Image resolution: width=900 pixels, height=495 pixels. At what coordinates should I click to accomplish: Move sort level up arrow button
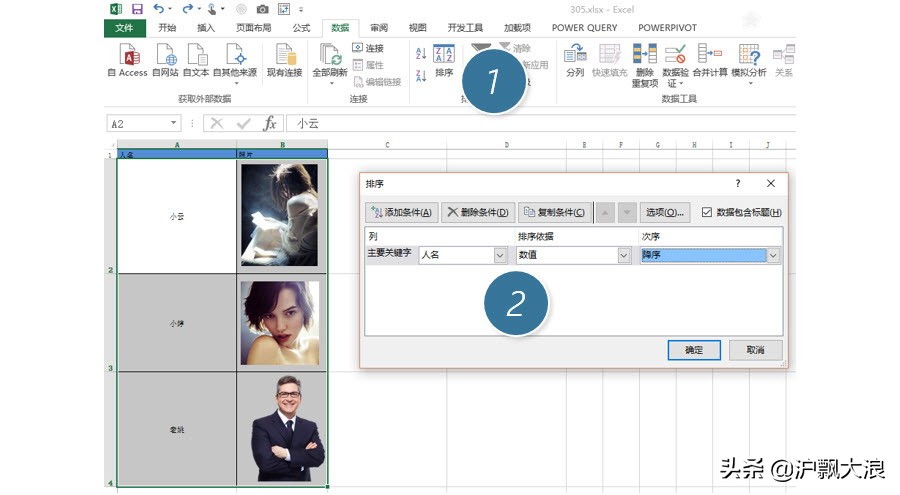point(604,212)
